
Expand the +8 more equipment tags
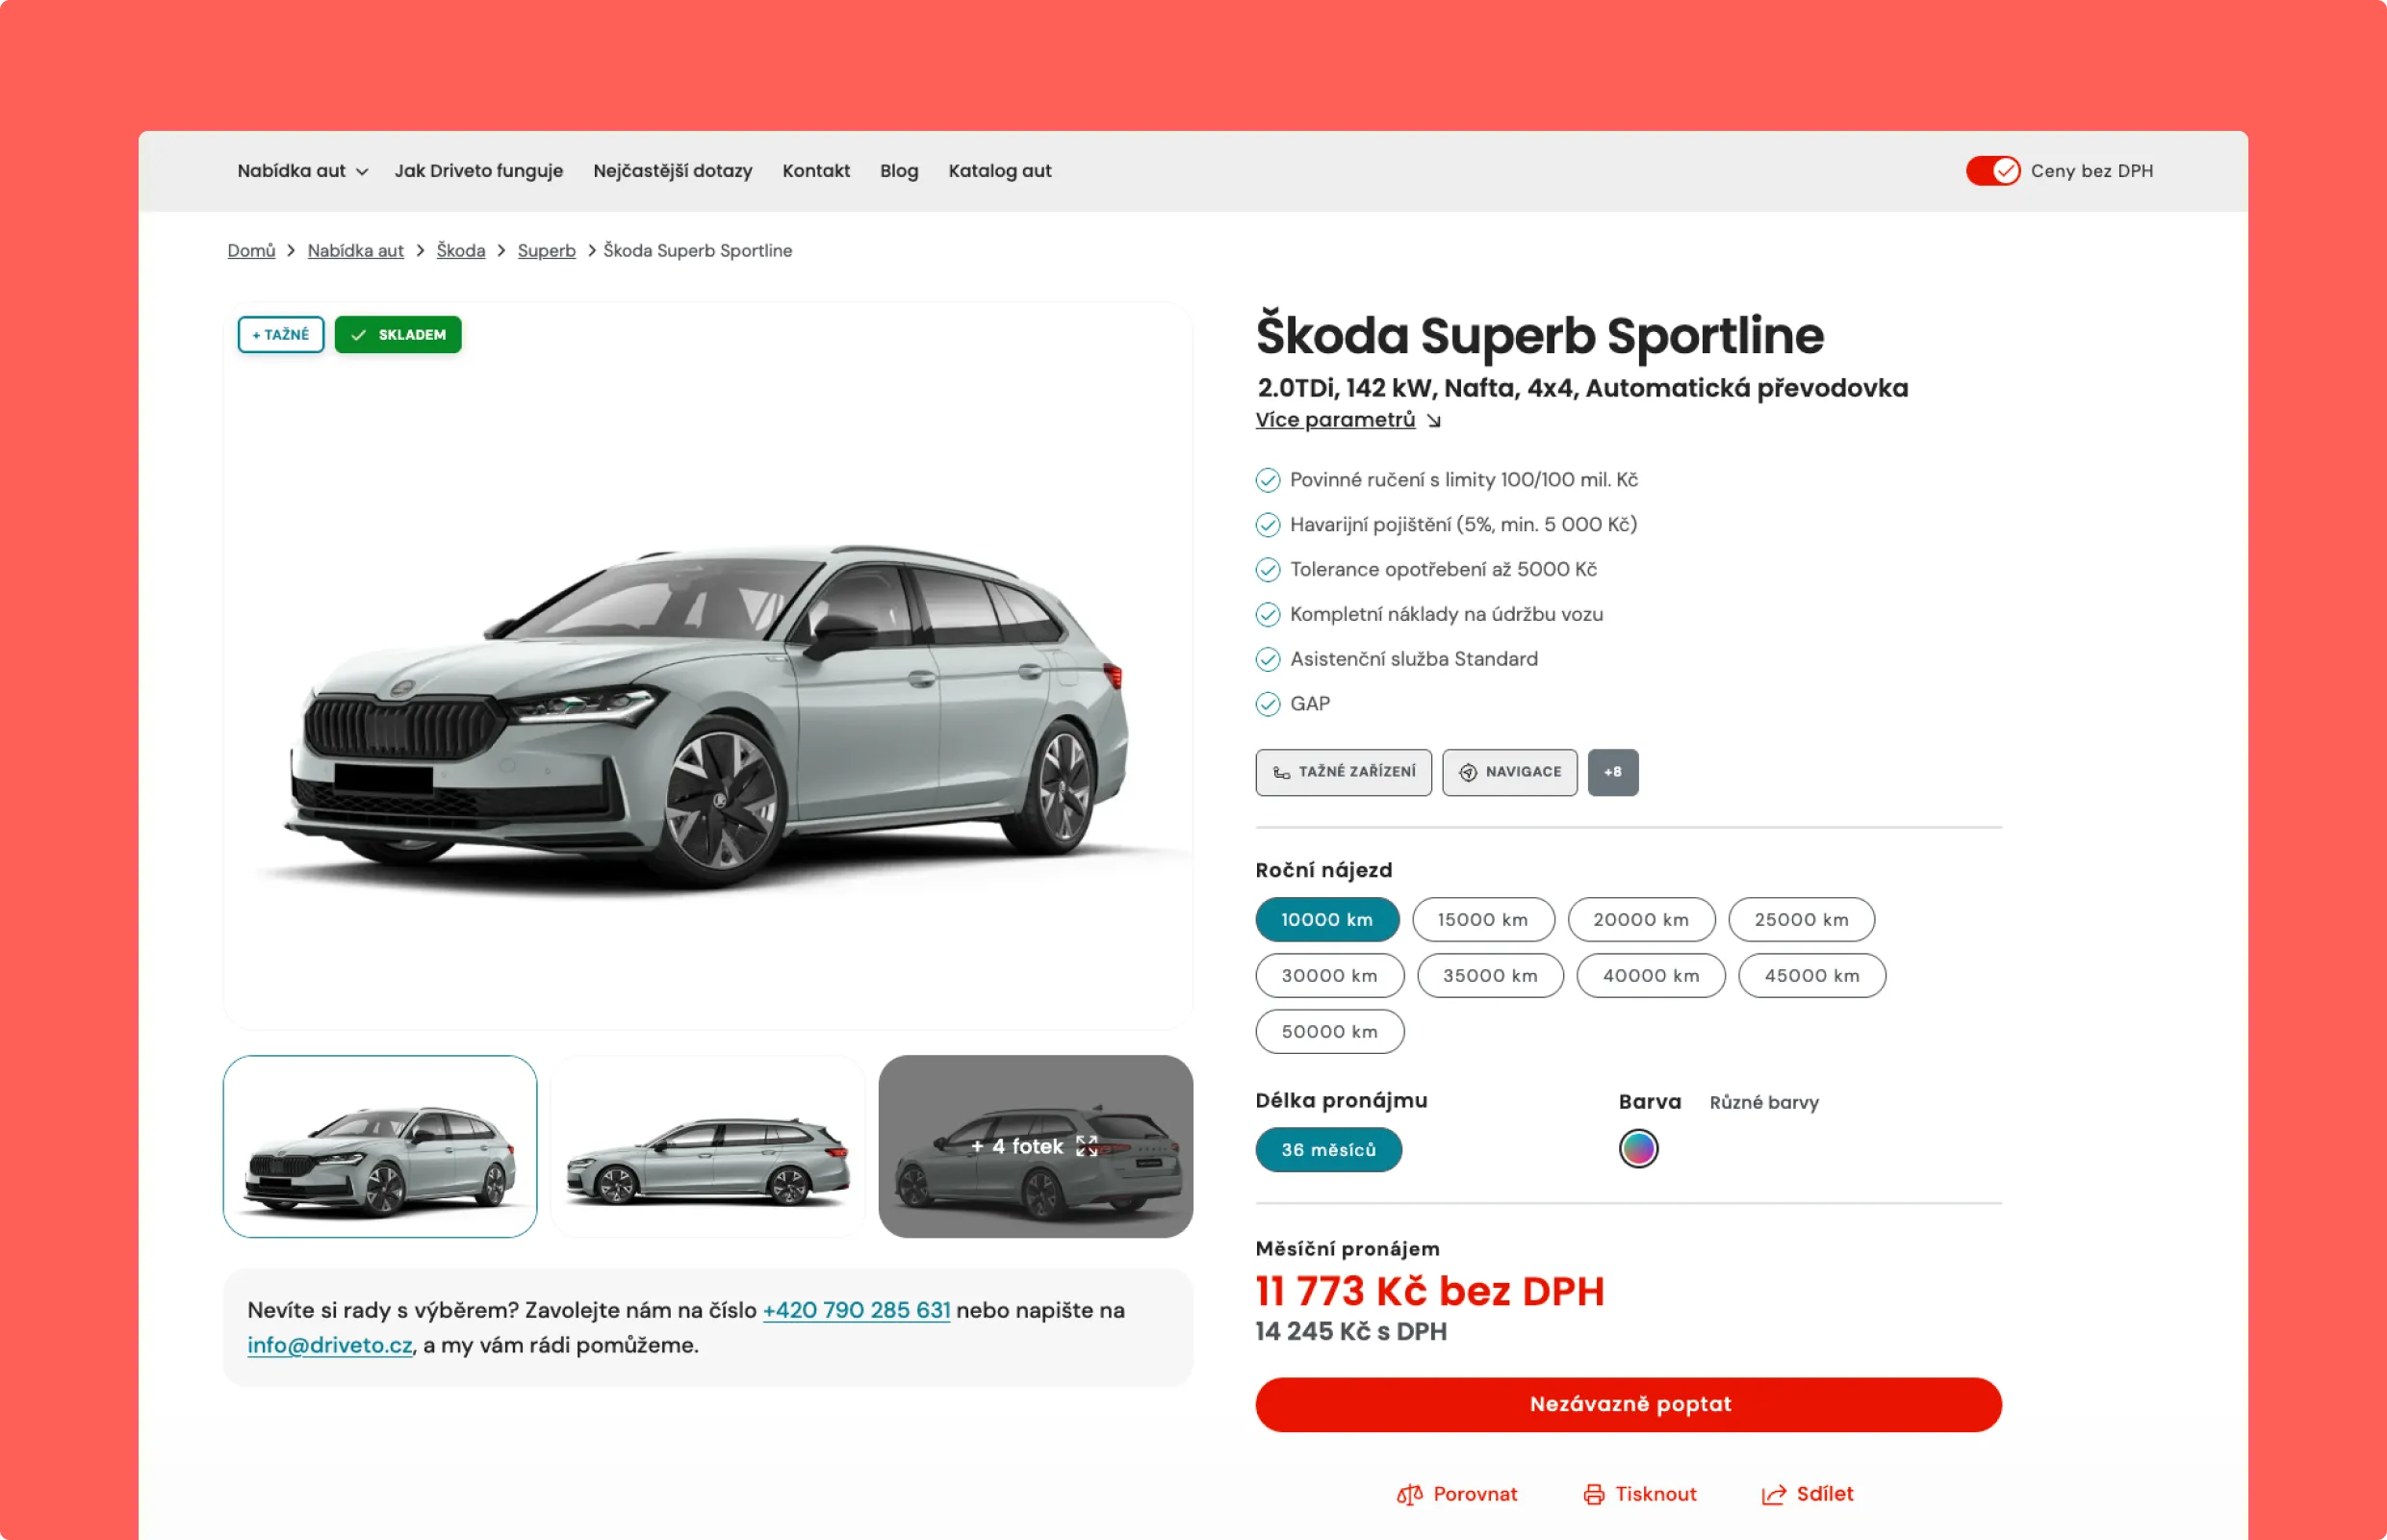[x=1612, y=772]
